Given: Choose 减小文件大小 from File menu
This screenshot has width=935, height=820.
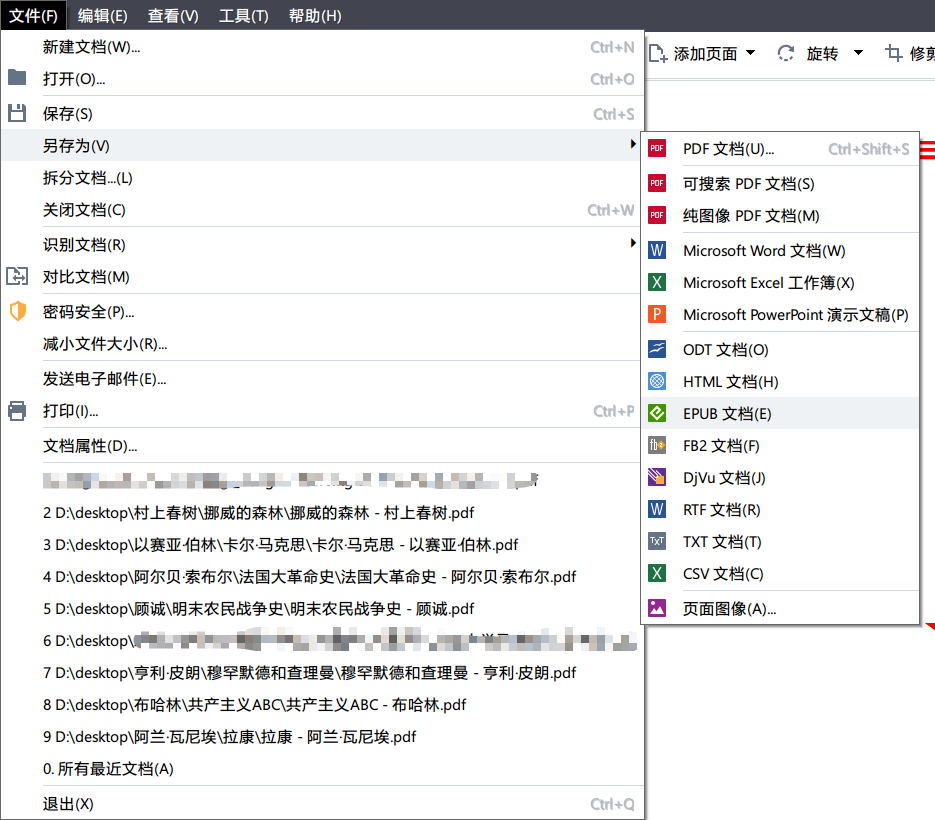Looking at the screenshot, I should tap(104, 344).
